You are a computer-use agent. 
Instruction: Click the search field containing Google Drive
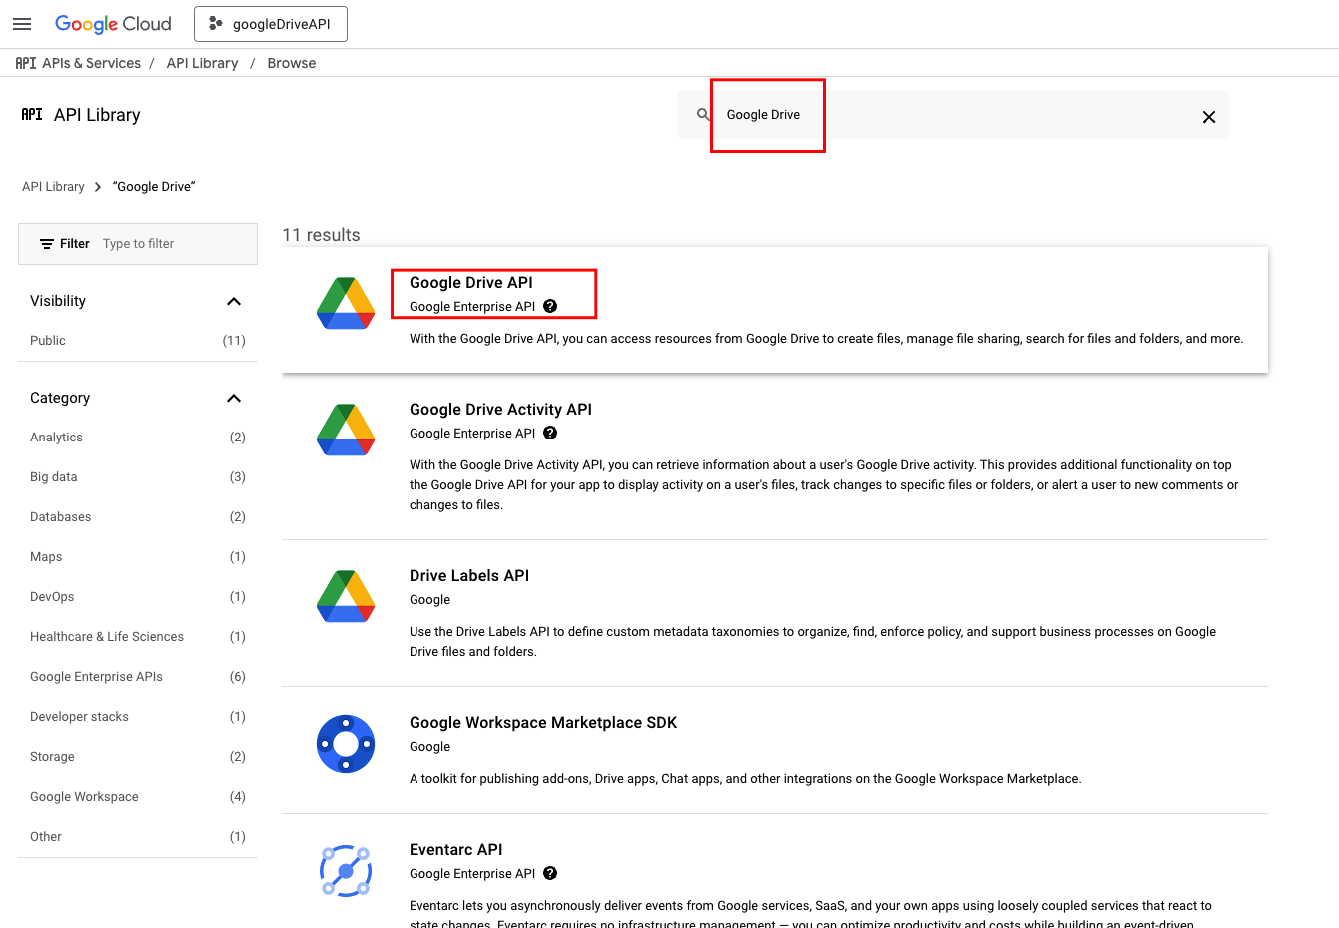point(953,115)
